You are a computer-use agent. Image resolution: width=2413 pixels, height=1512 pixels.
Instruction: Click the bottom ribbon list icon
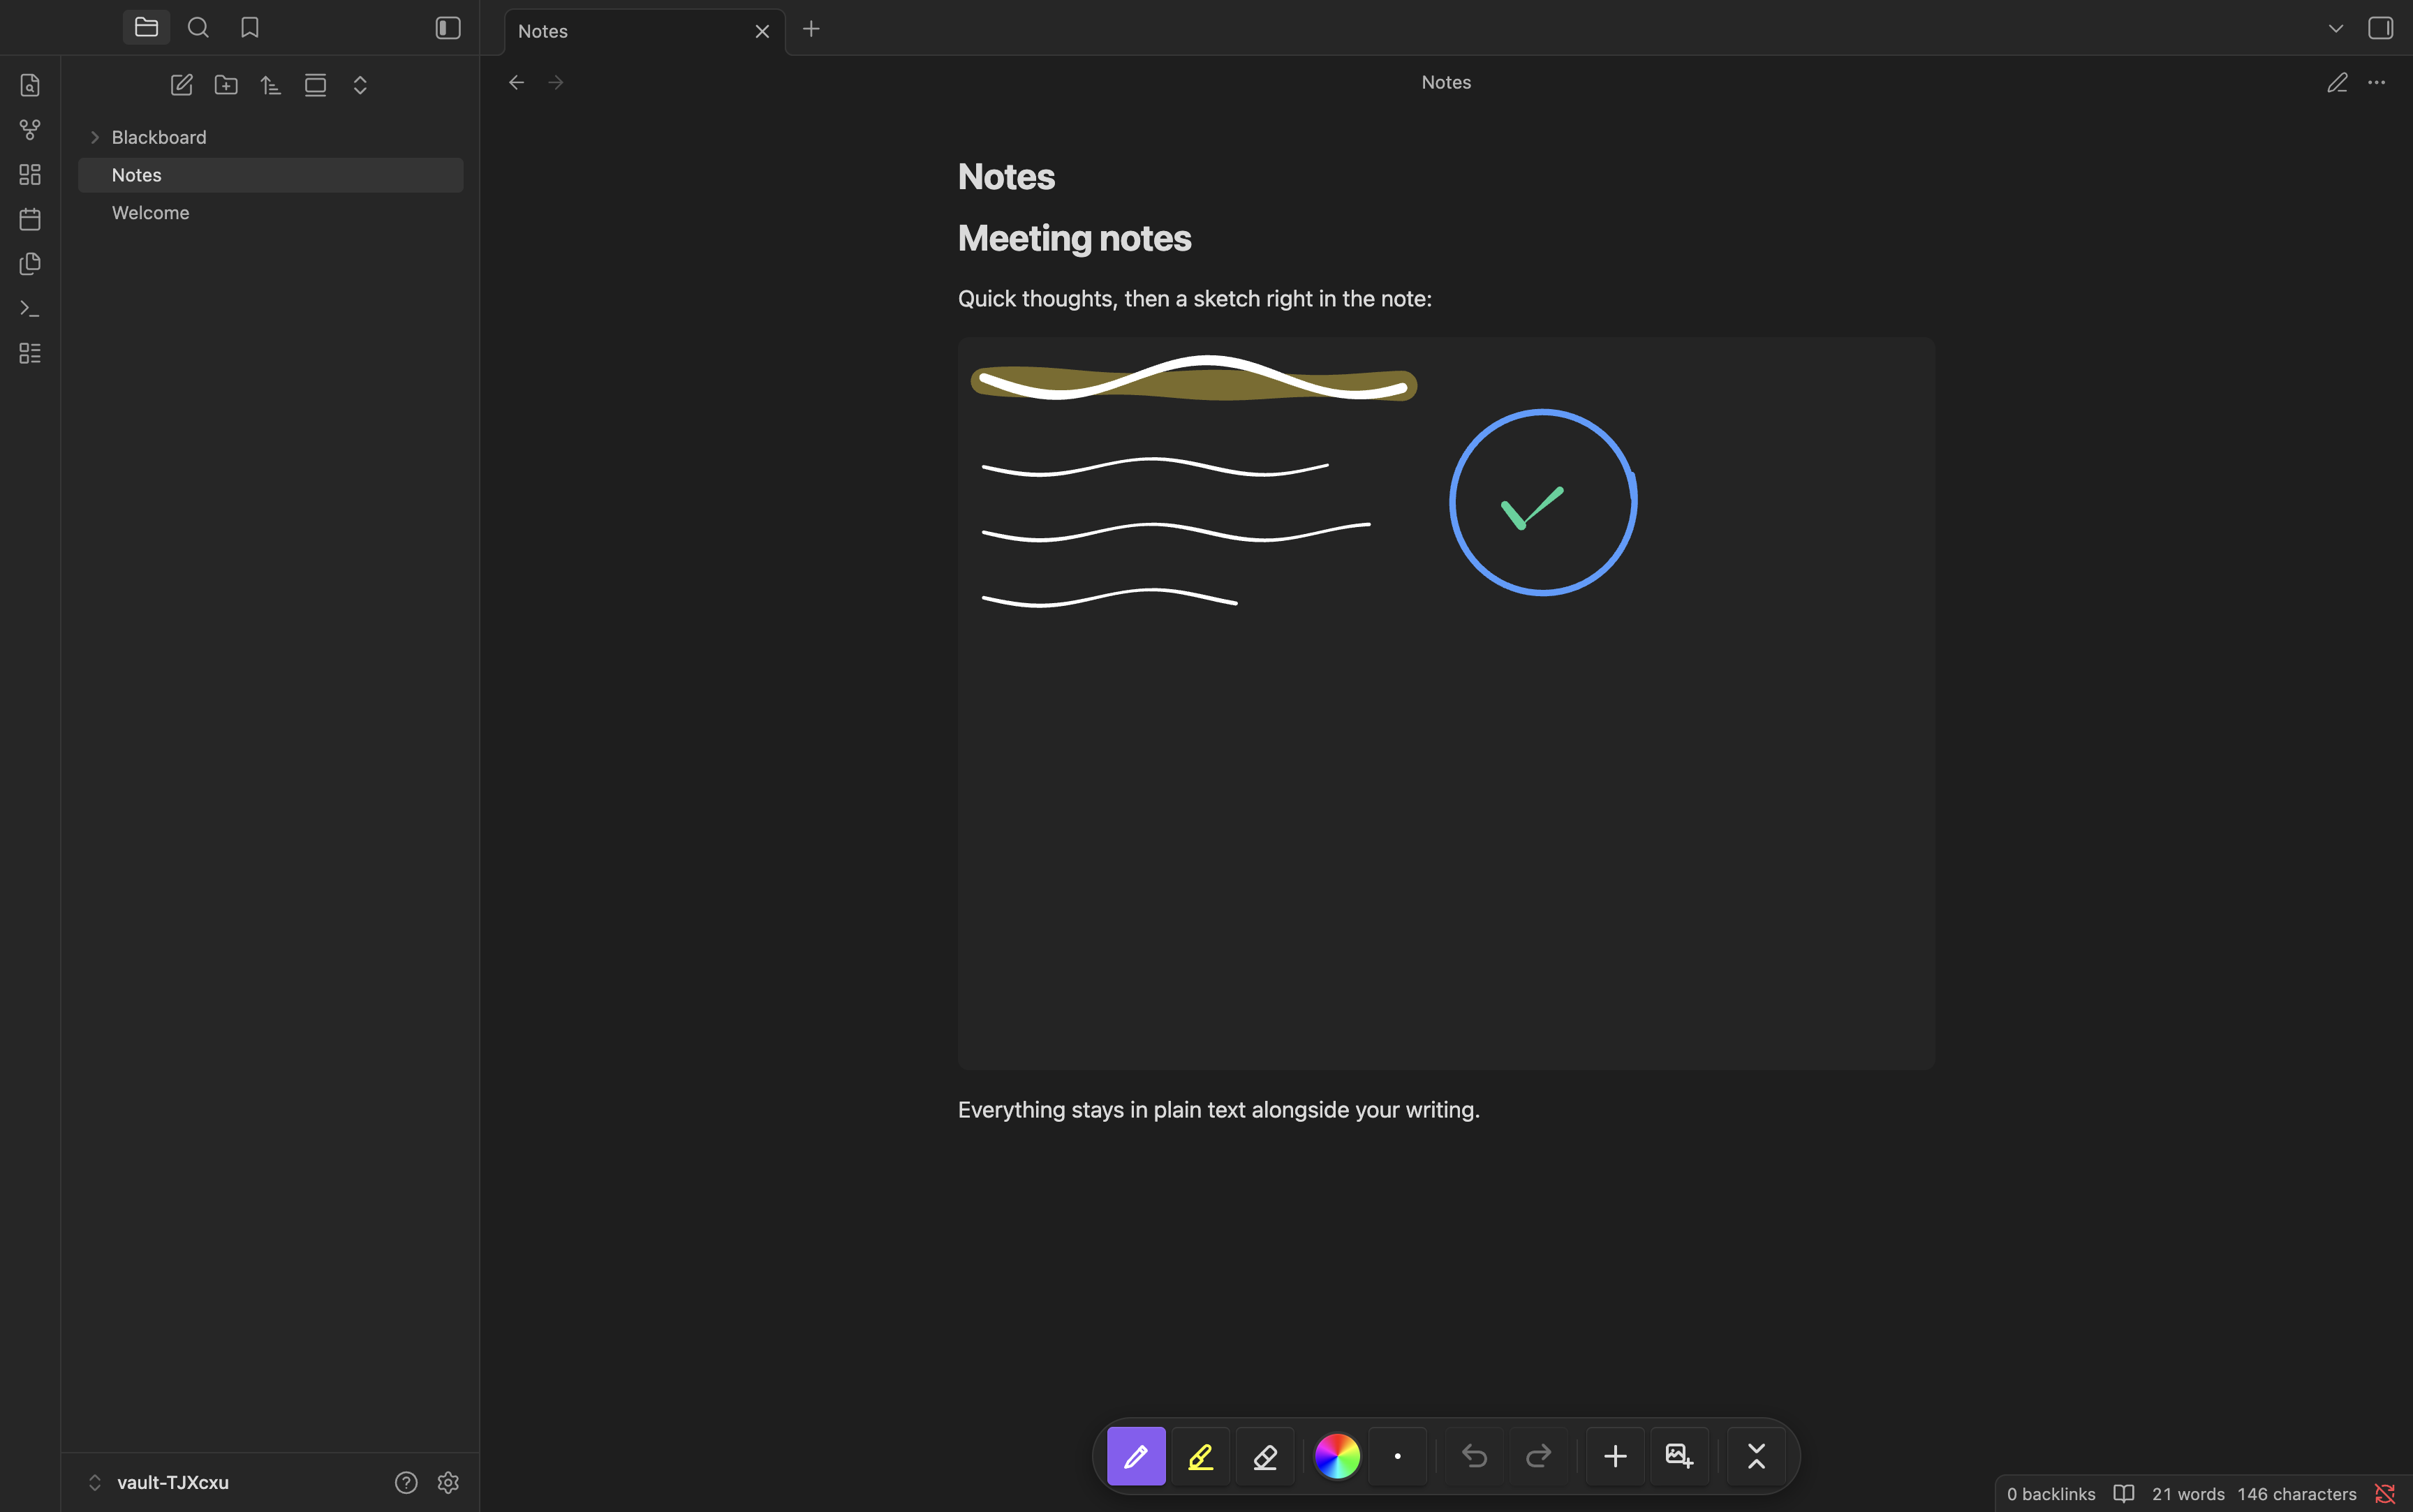(x=30, y=353)
